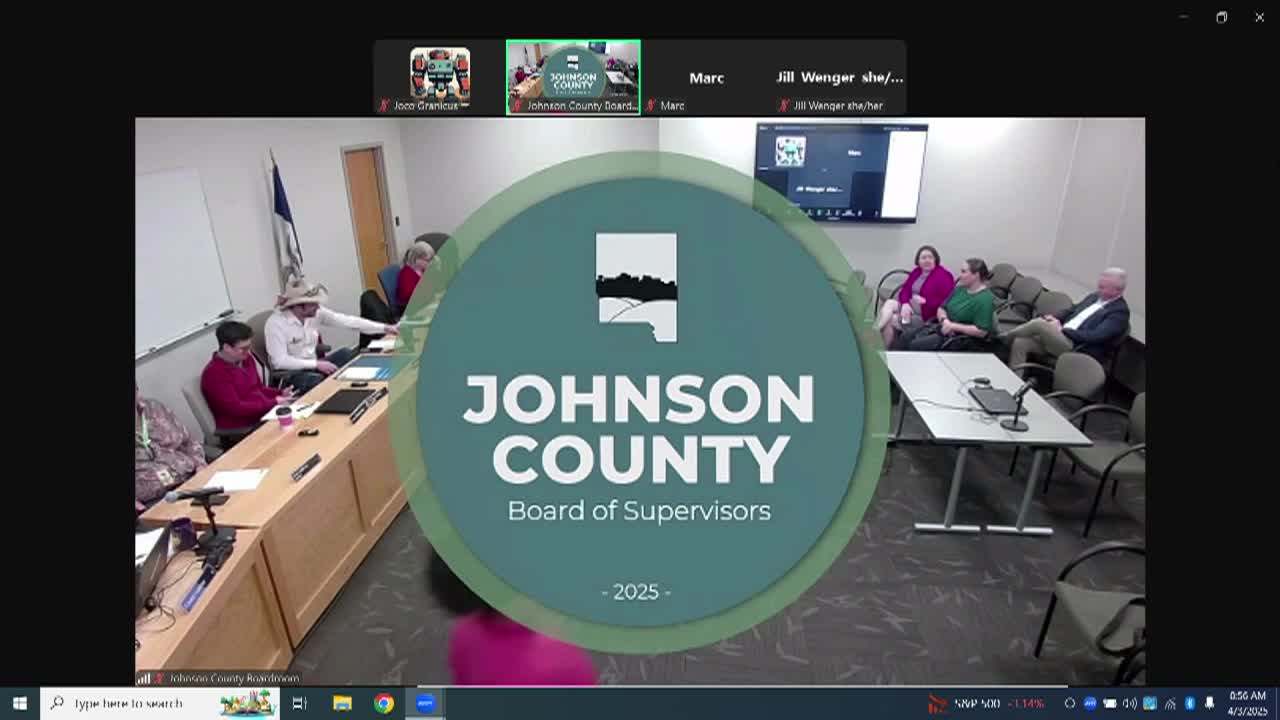The width and height of the screenshot is (1280, 720).
Task: Click the 'Johnson County Boardroom' name label
Action: 234,678
